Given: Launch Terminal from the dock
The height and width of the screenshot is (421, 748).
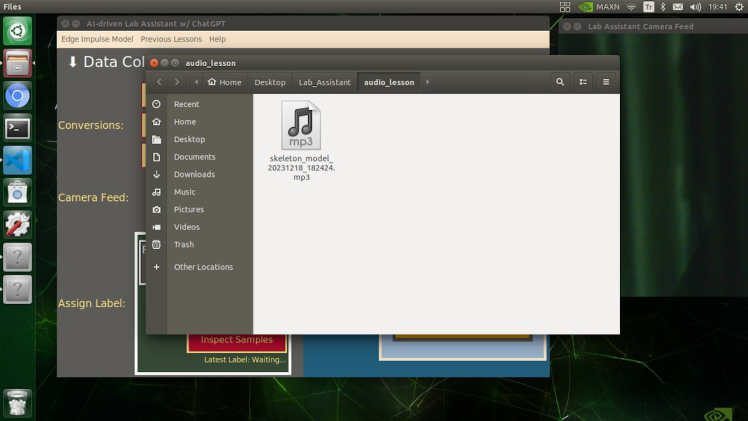Looking at the screenshot, I should (x=18, y=128).
